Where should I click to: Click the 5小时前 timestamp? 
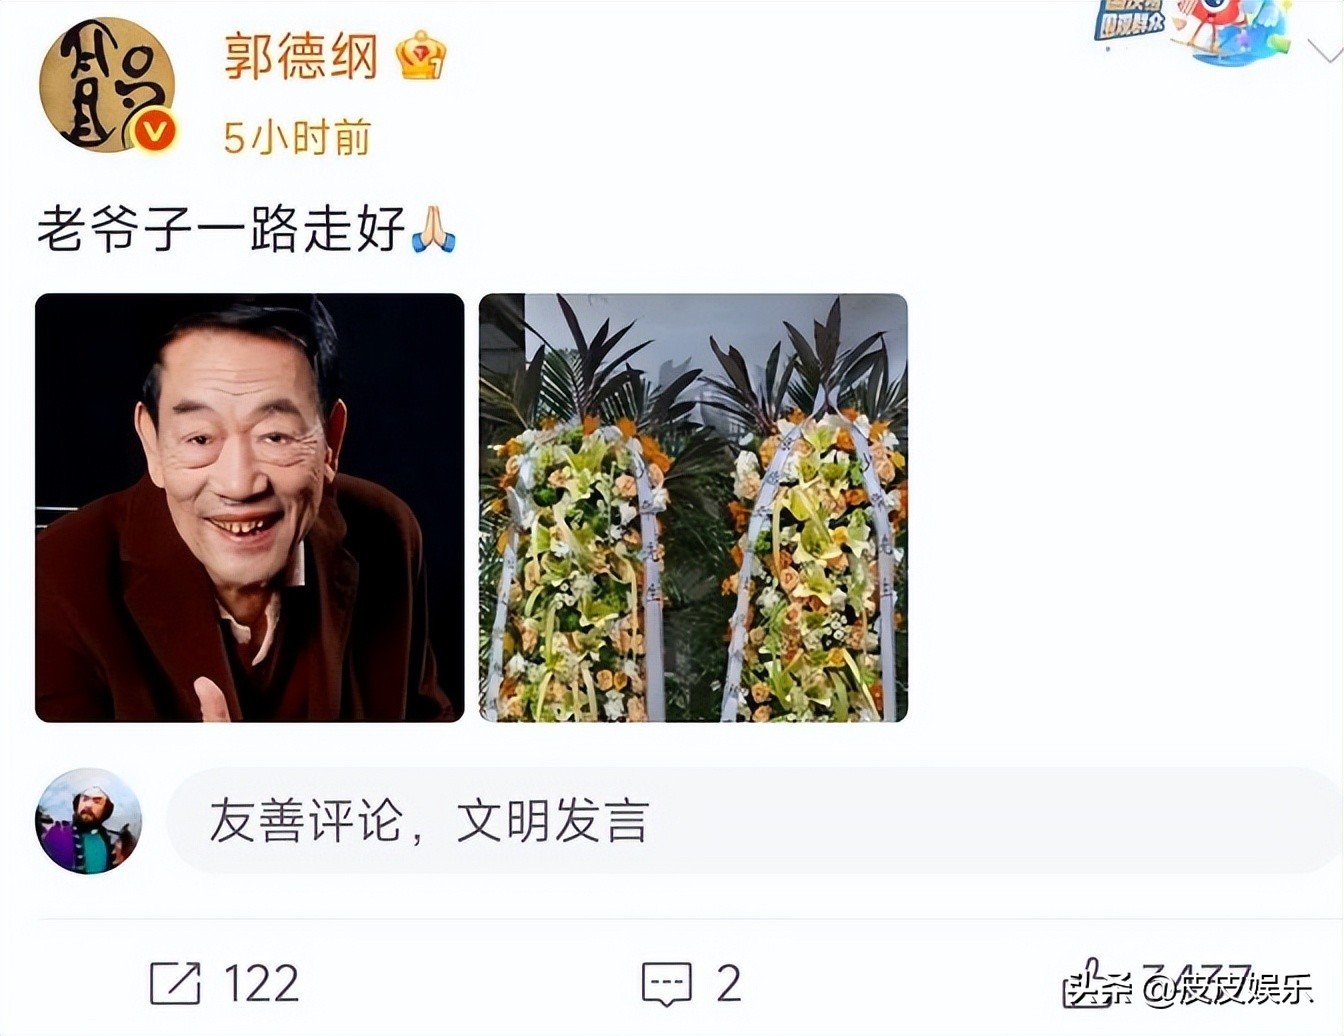click(297, 137)
